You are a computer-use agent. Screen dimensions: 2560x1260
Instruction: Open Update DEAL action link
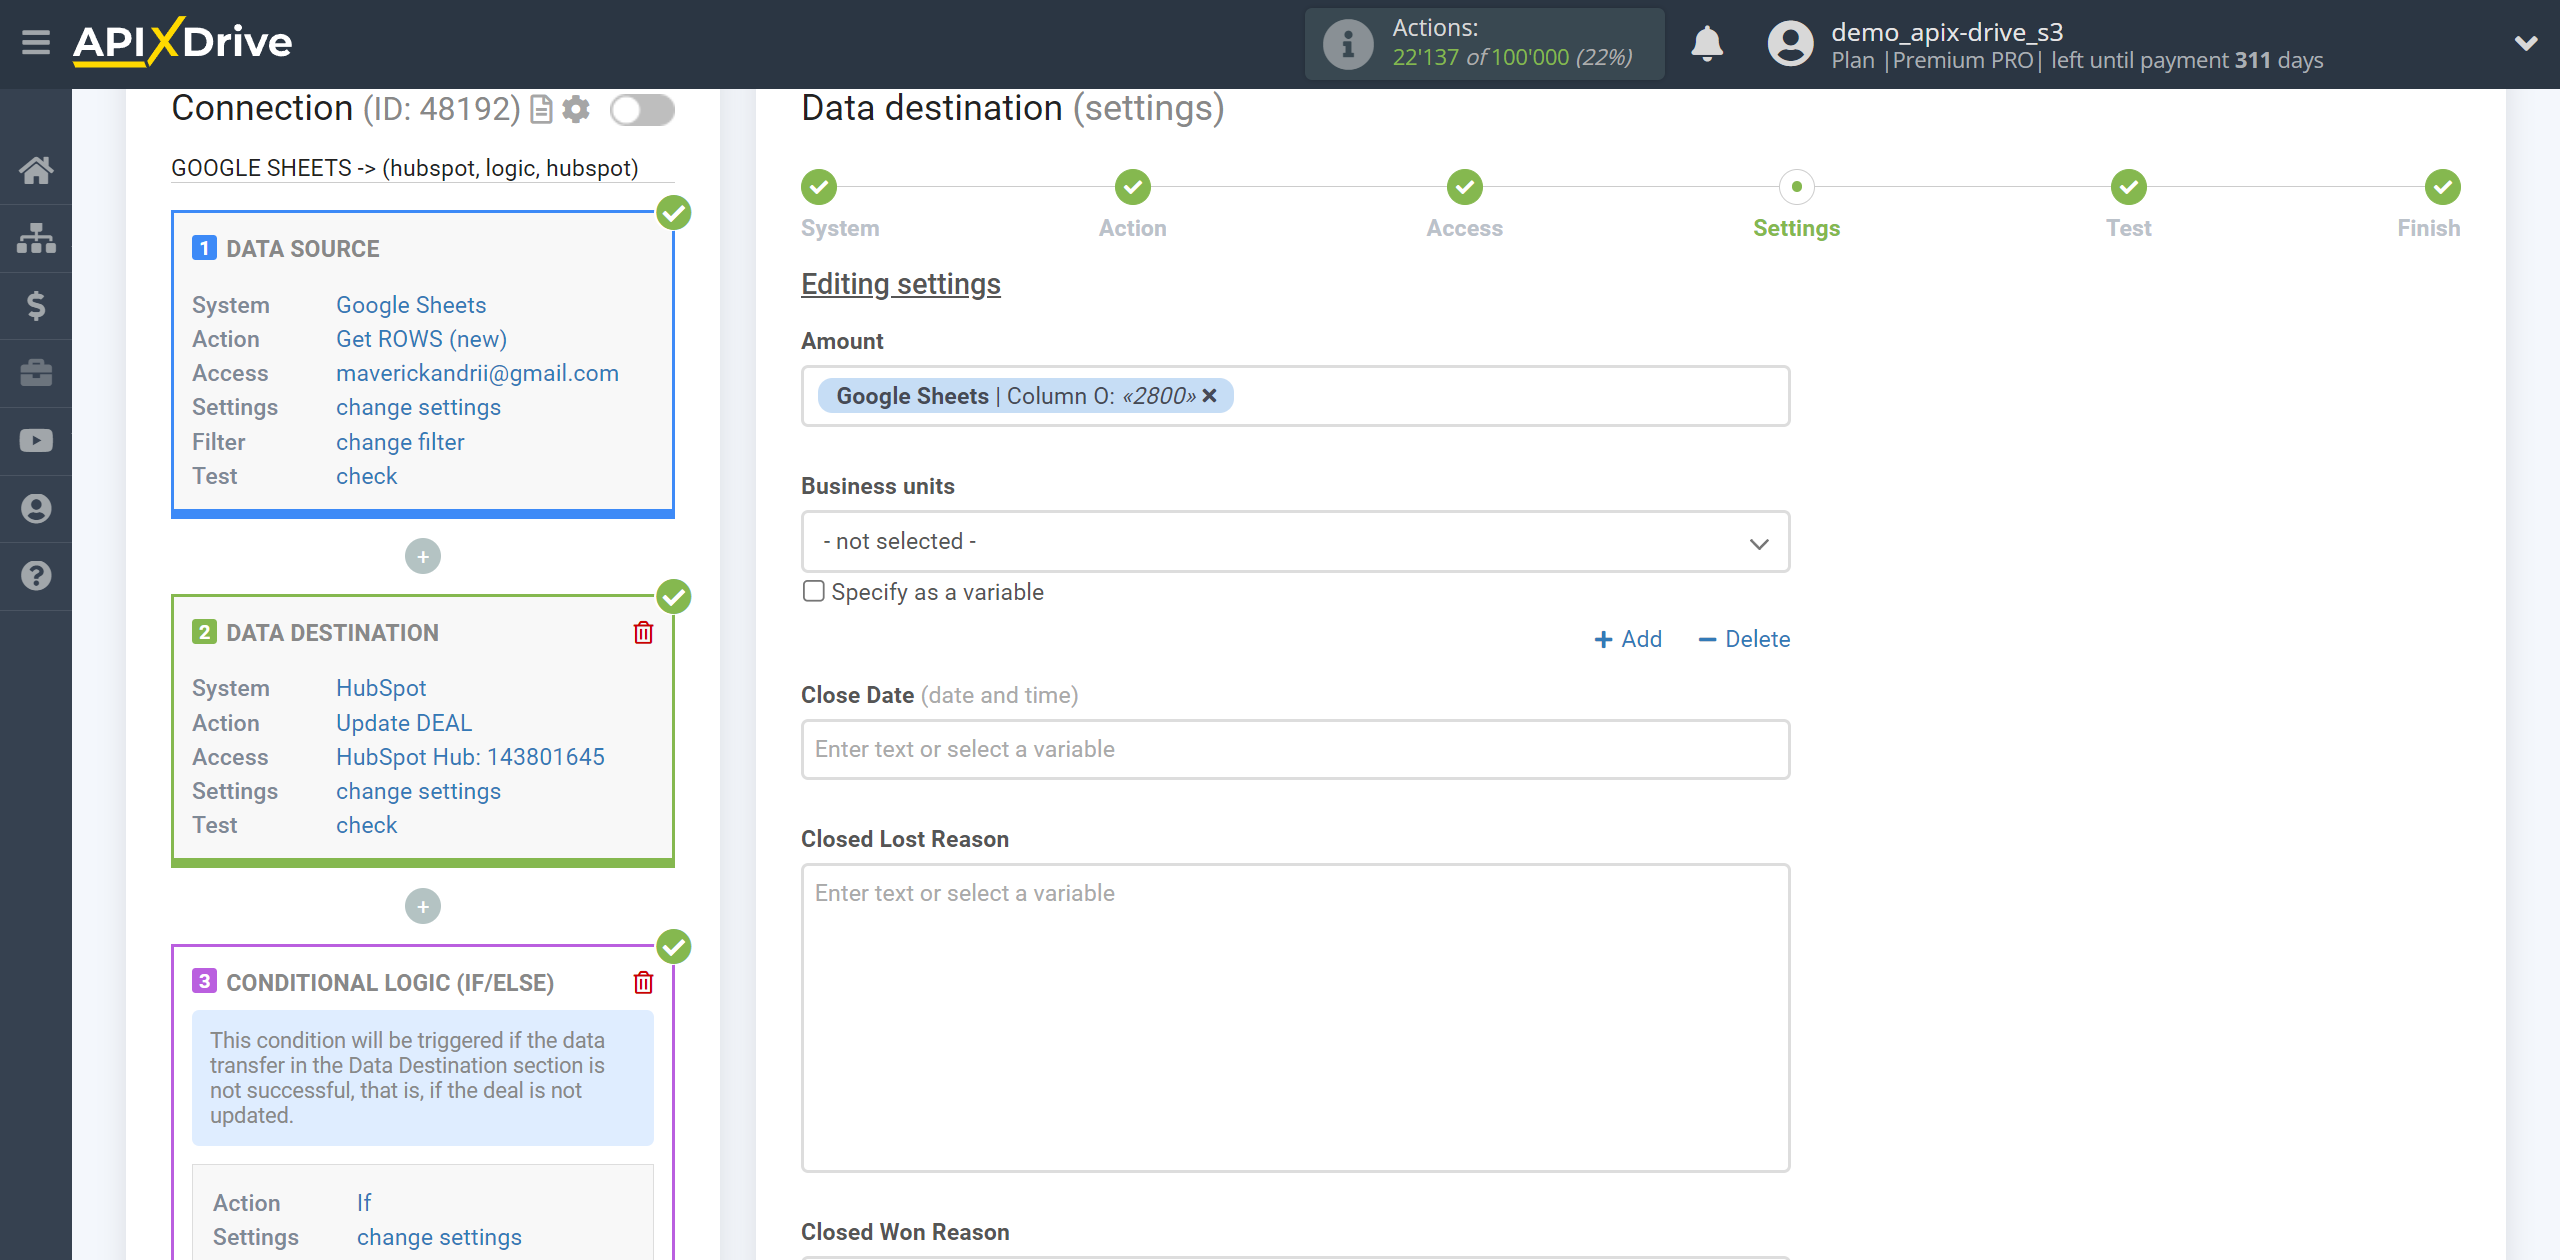point(404,723)
